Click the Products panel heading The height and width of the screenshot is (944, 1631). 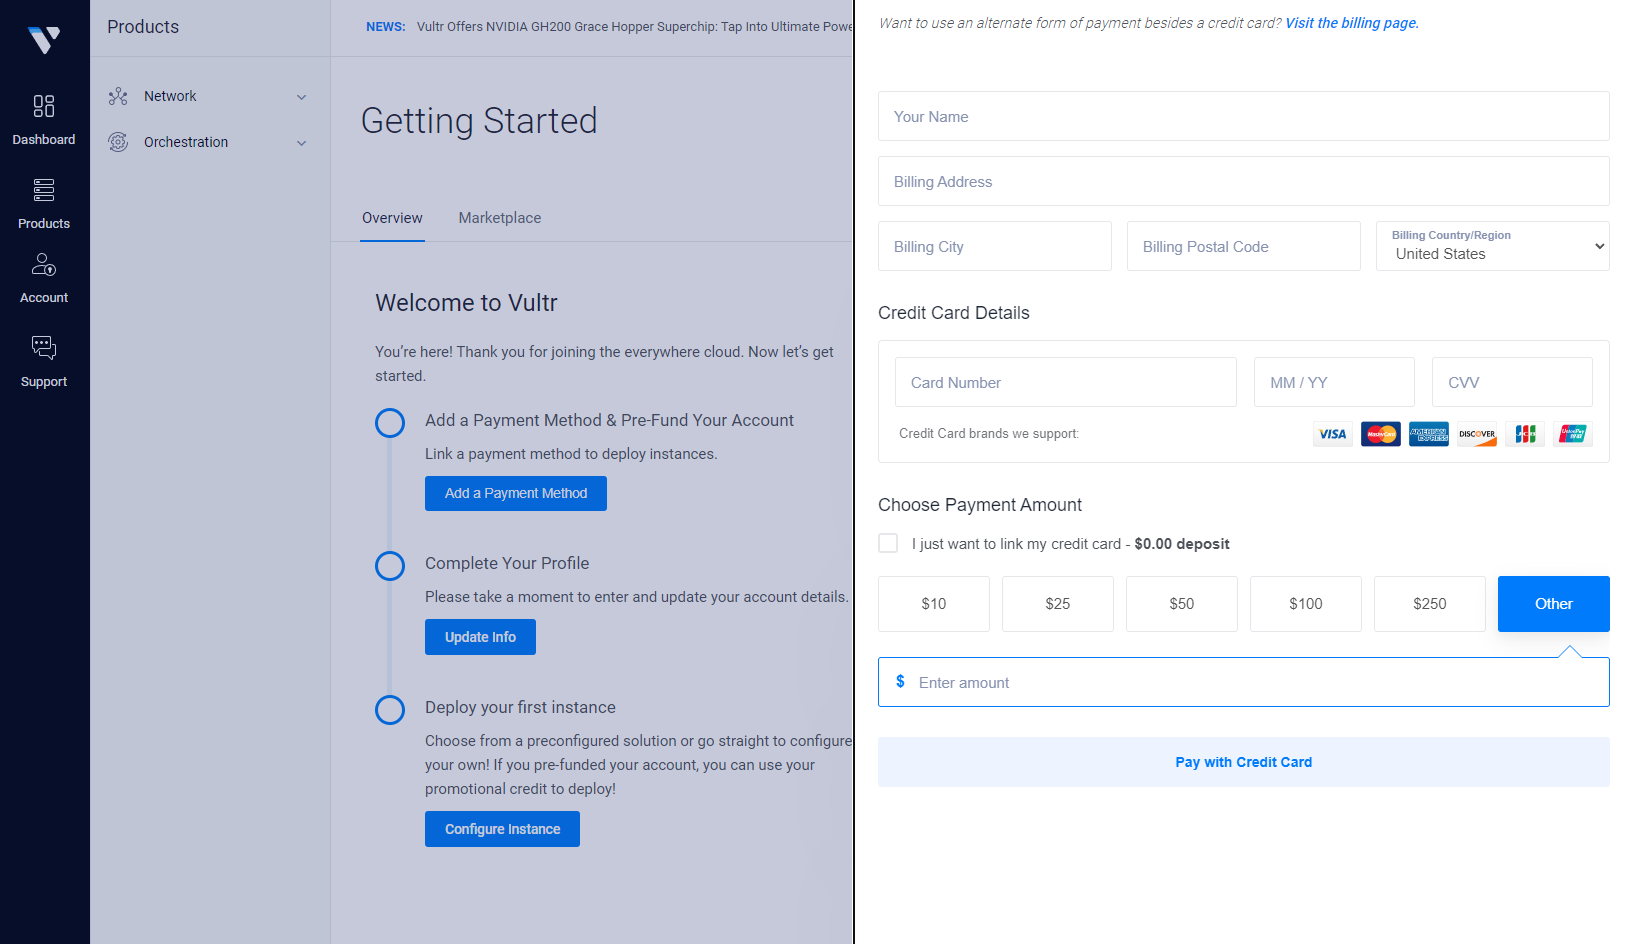[143, 27]
